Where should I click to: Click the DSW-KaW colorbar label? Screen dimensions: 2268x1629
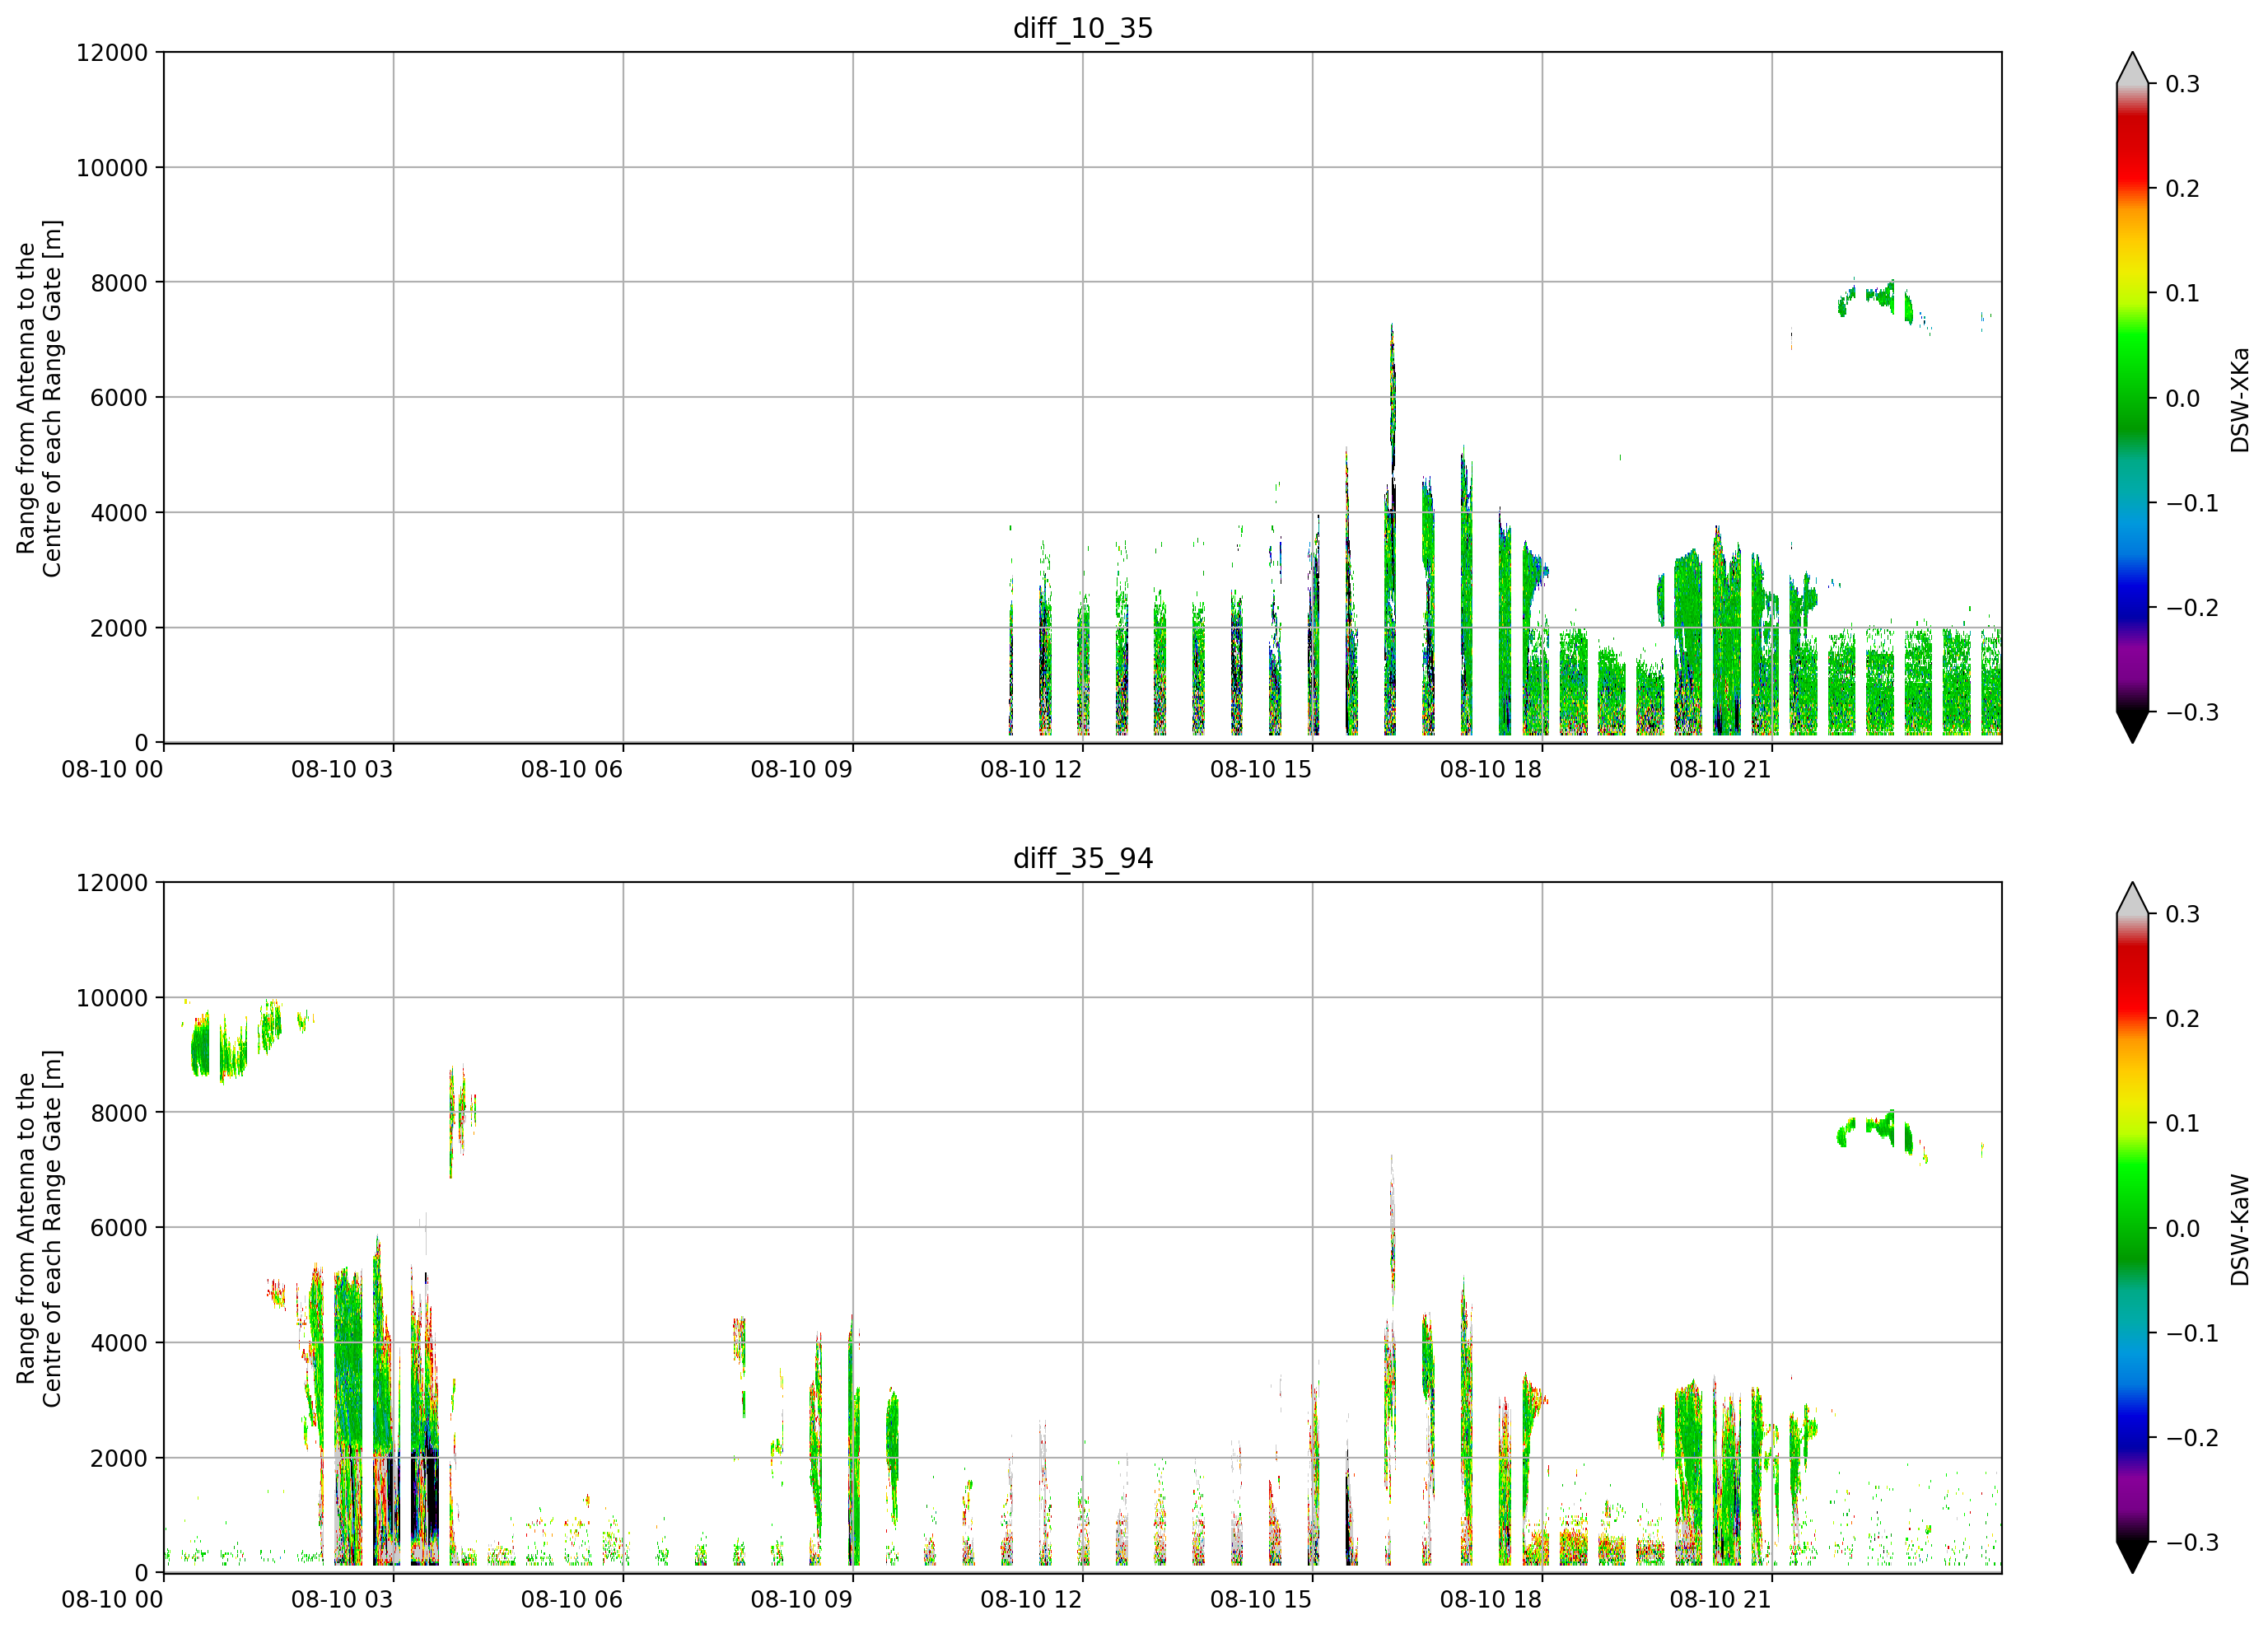(x=2240, y=1230)
